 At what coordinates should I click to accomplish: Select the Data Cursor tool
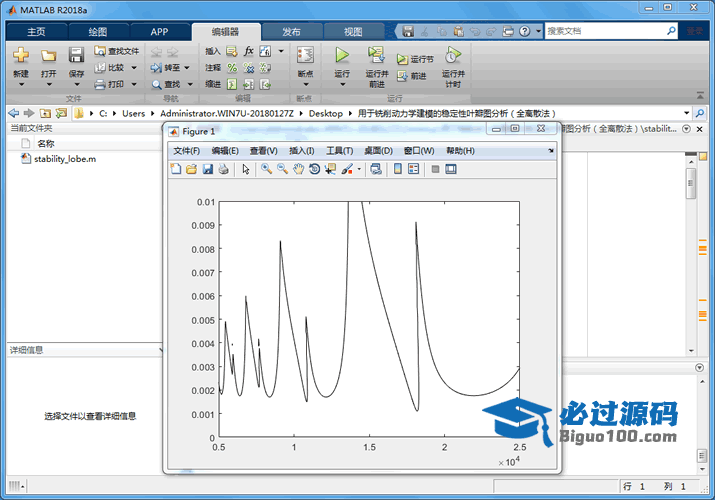330,169
